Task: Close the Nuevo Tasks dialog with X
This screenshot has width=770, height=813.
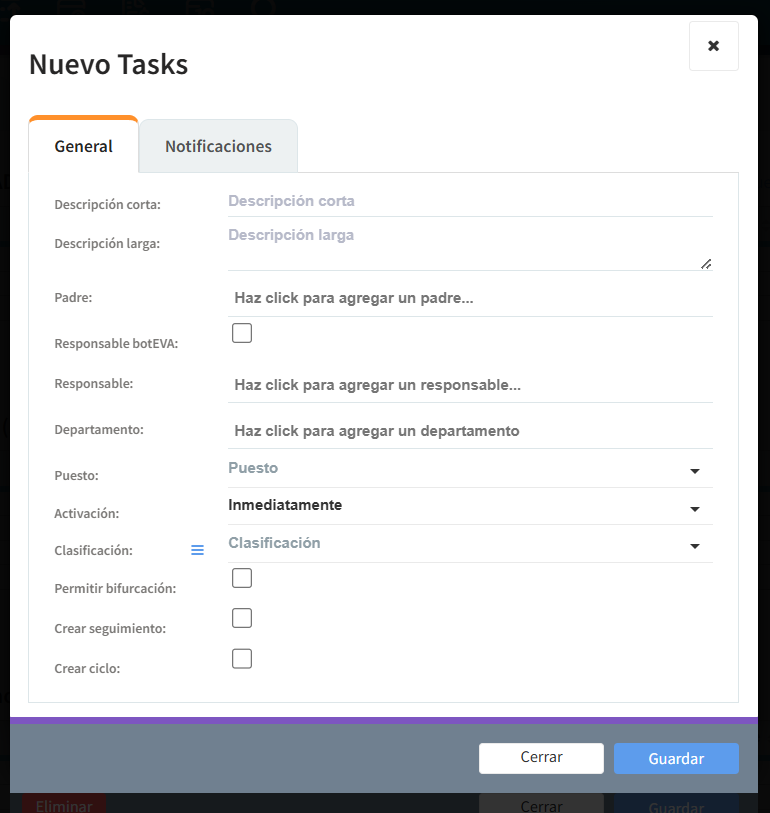Action: (x=713, y=46)
